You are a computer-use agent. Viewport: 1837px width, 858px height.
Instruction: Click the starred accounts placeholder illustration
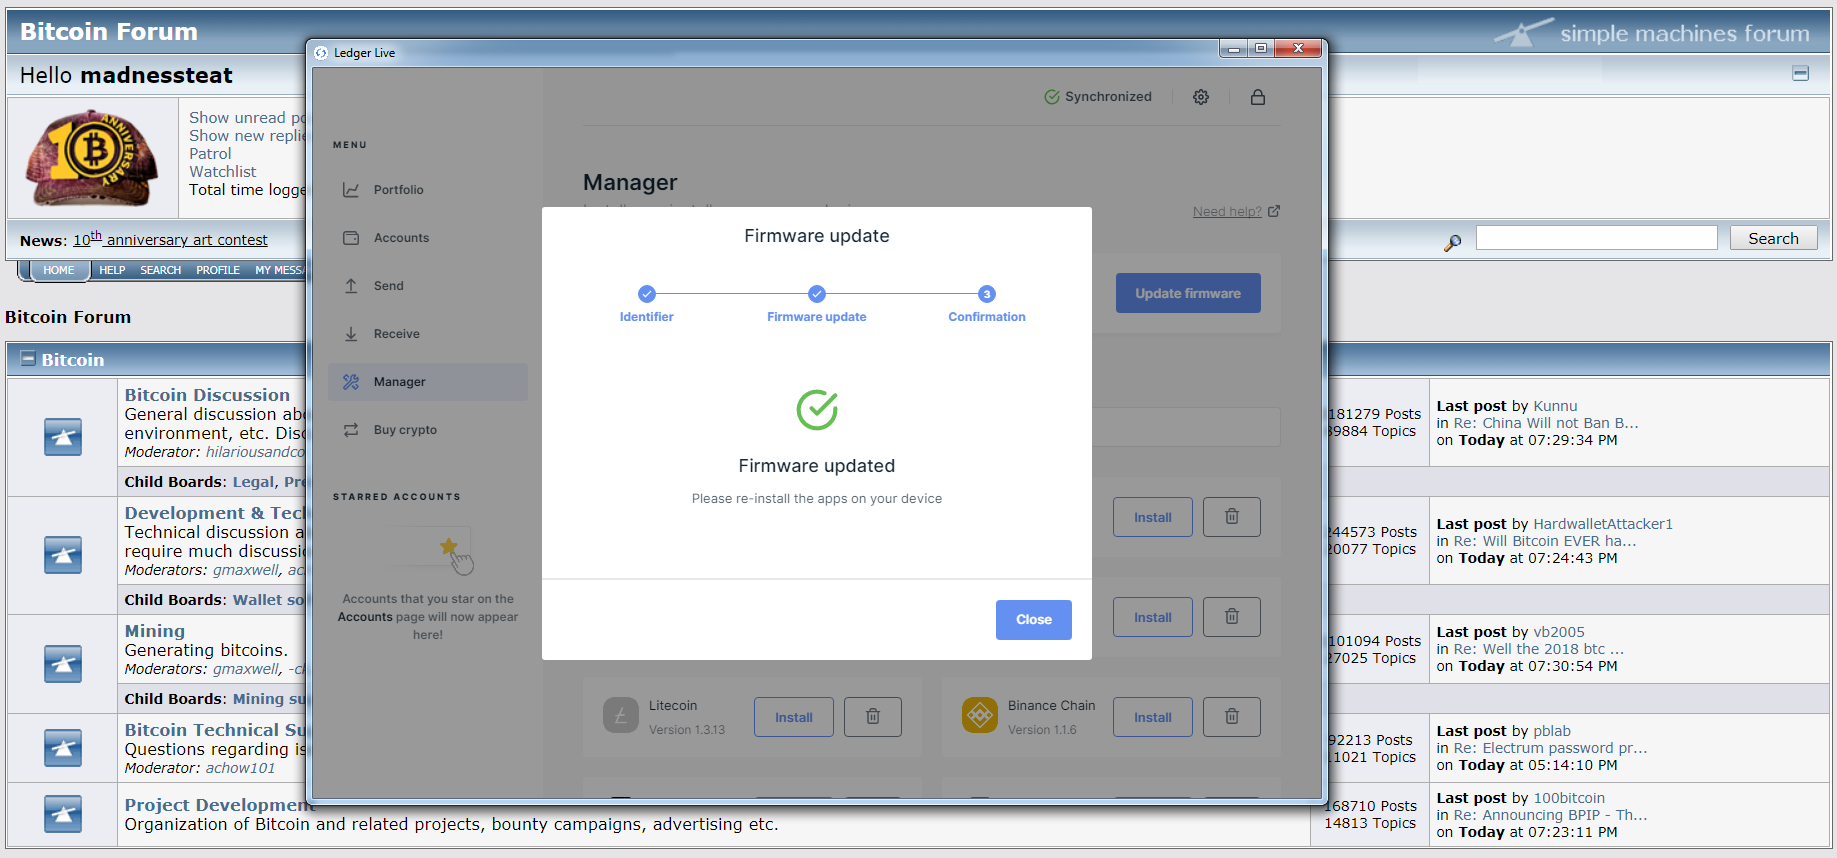[430, 551]
